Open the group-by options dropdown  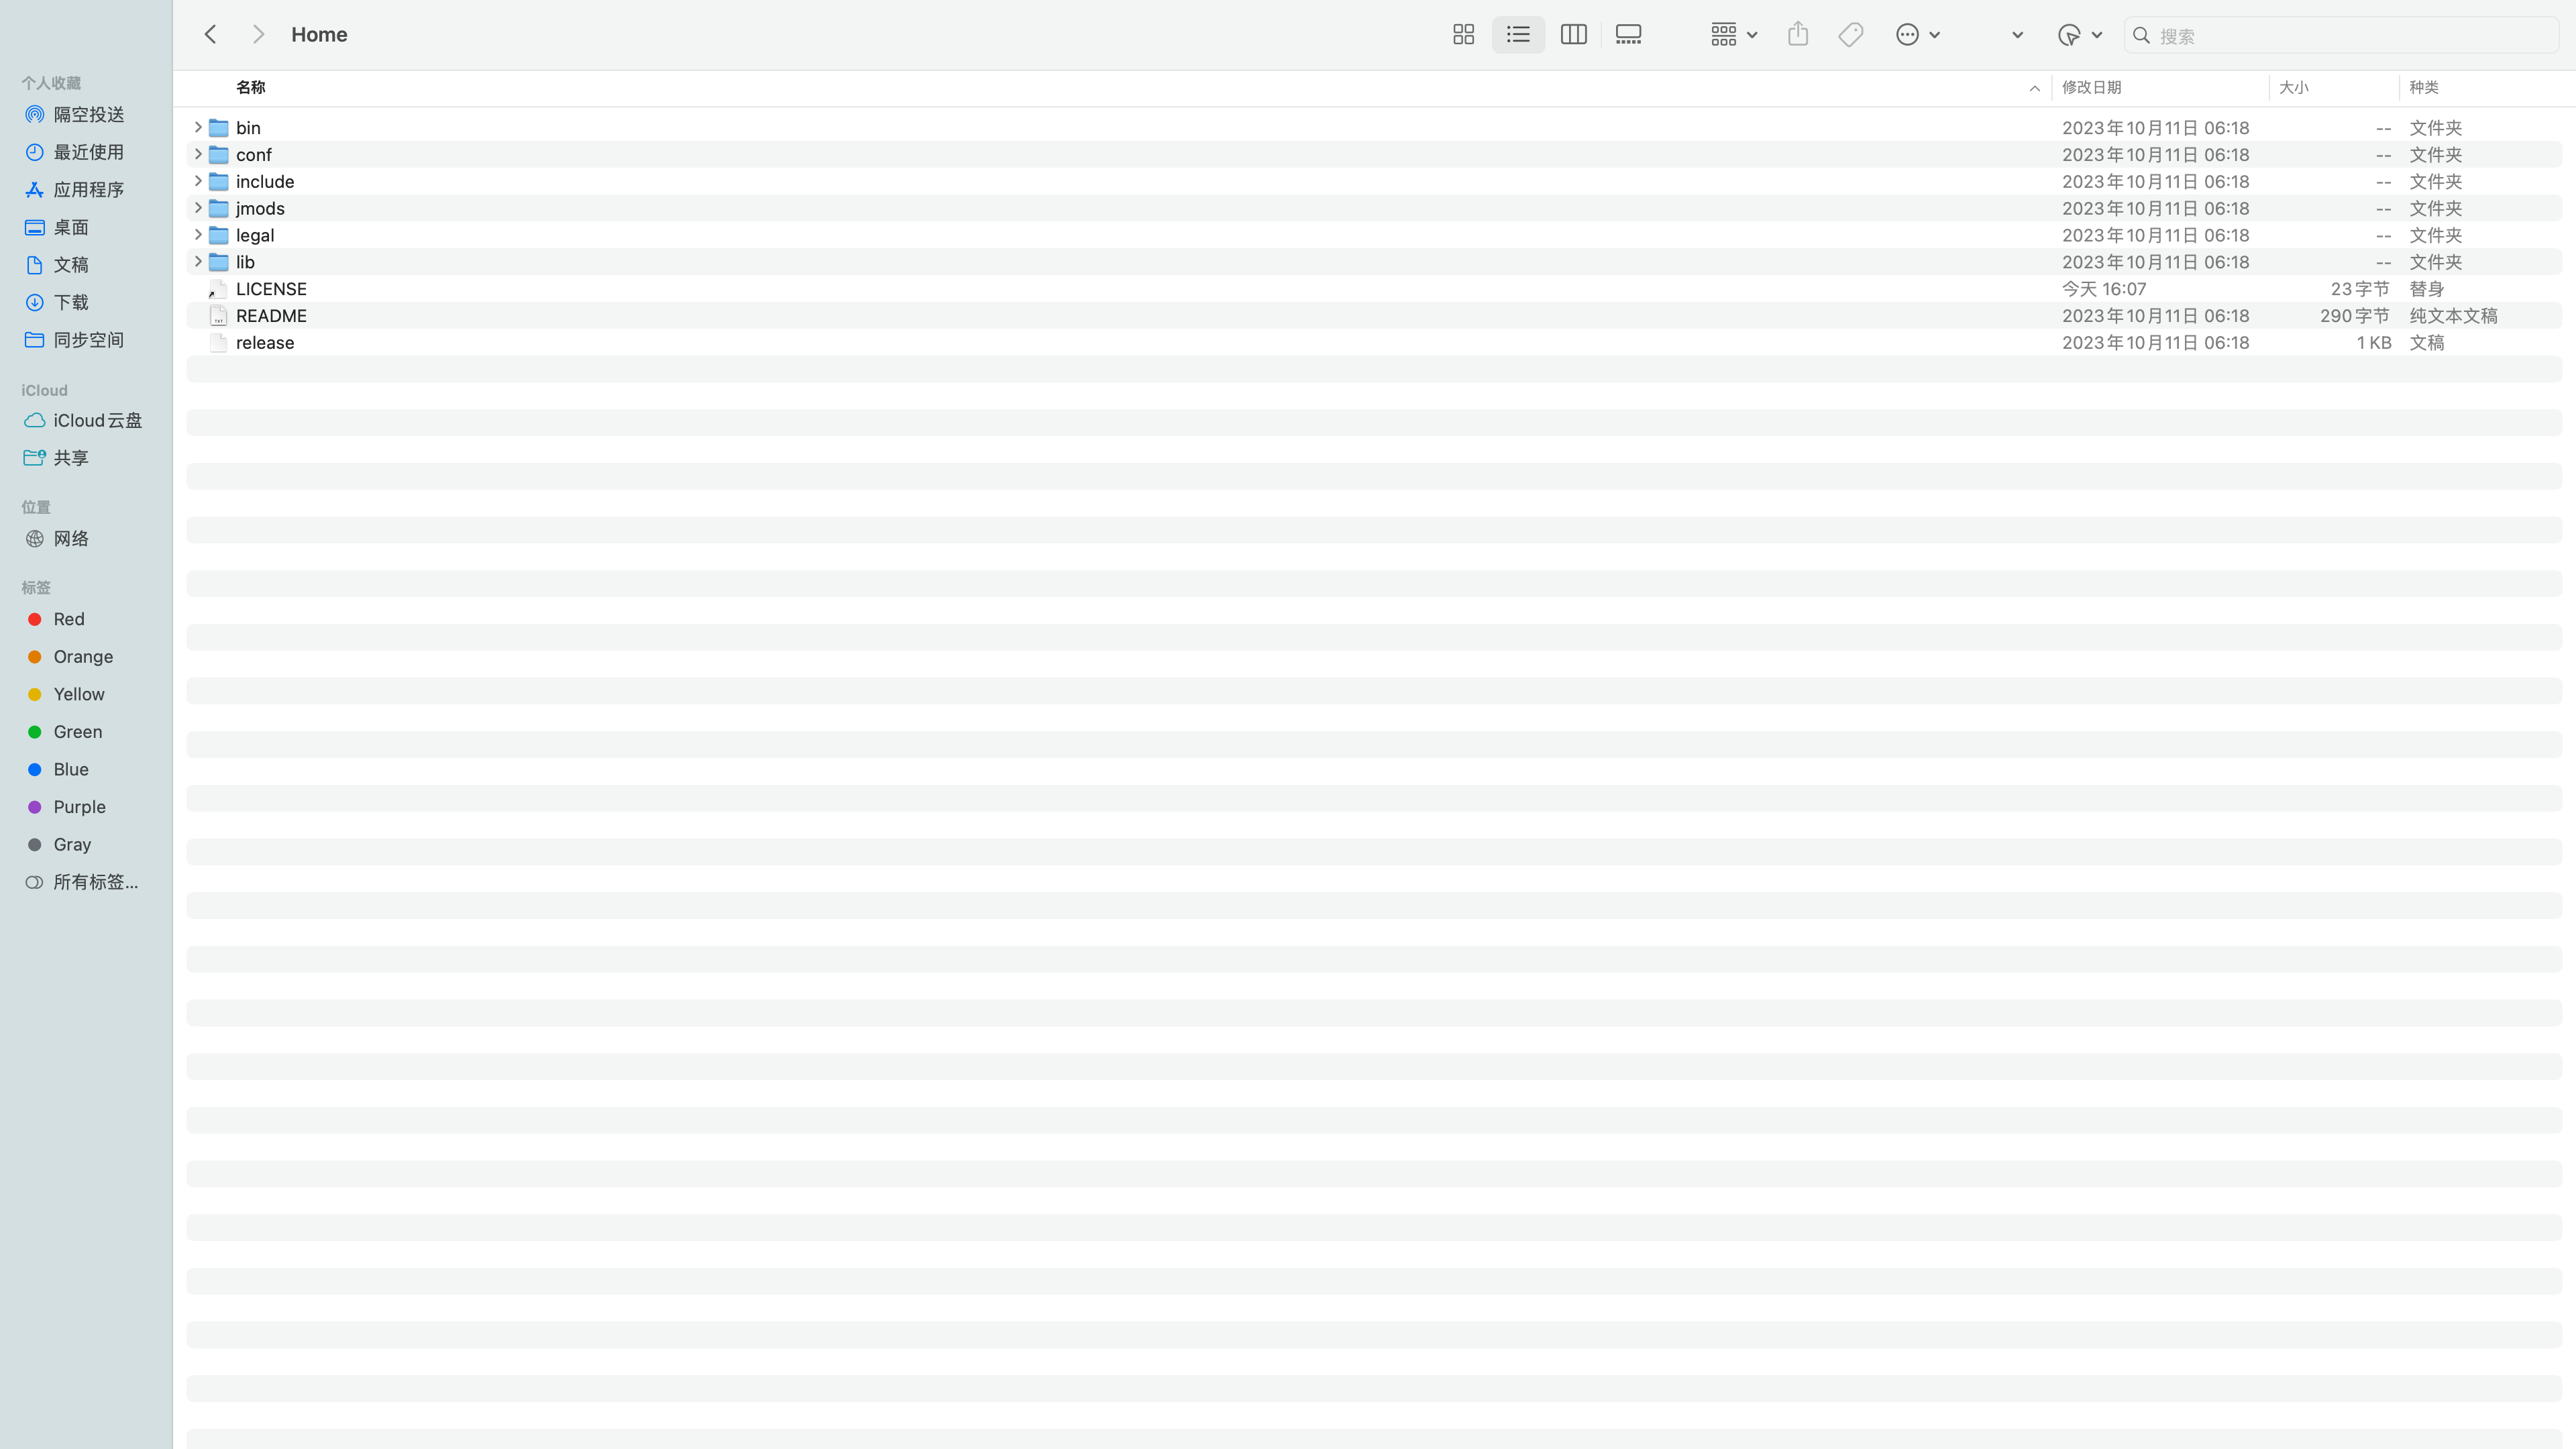tap(1733, 35)
